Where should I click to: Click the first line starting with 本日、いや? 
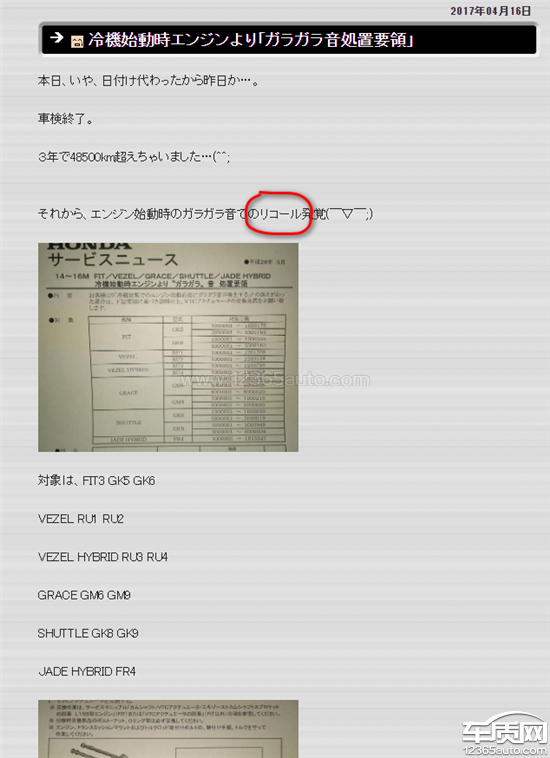[149, 80]
